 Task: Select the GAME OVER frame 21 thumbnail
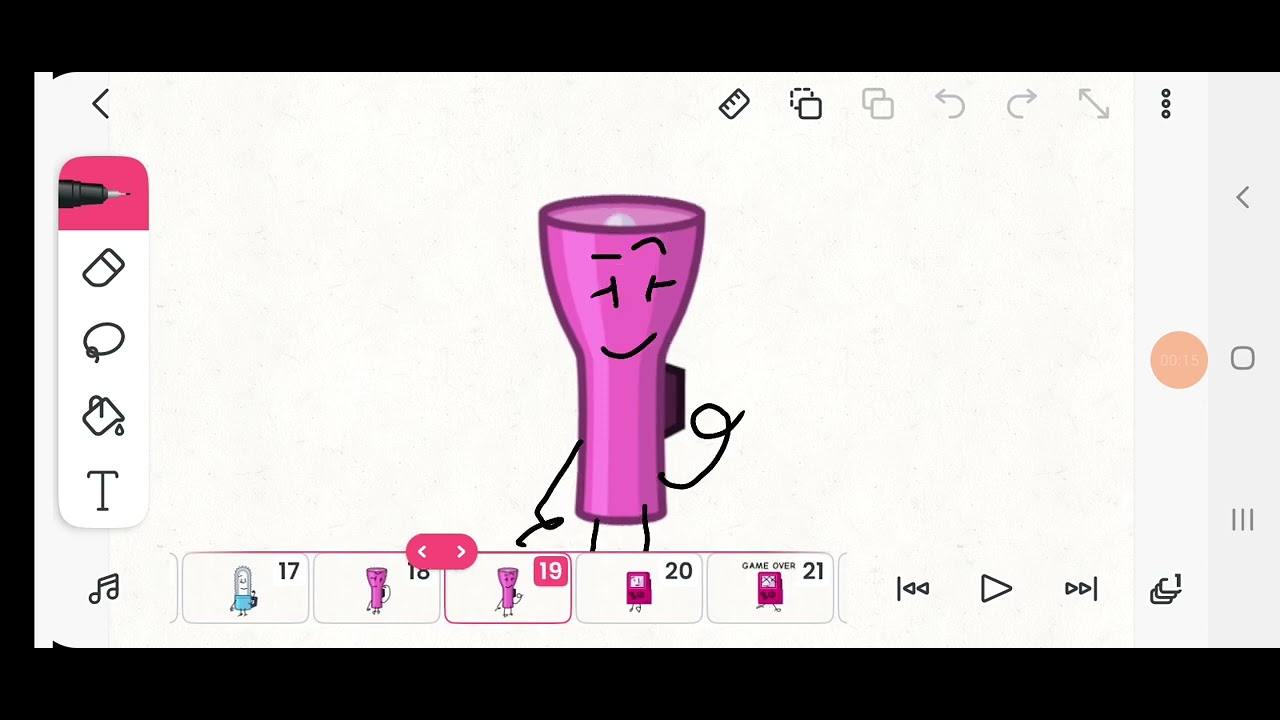point(770,589)
